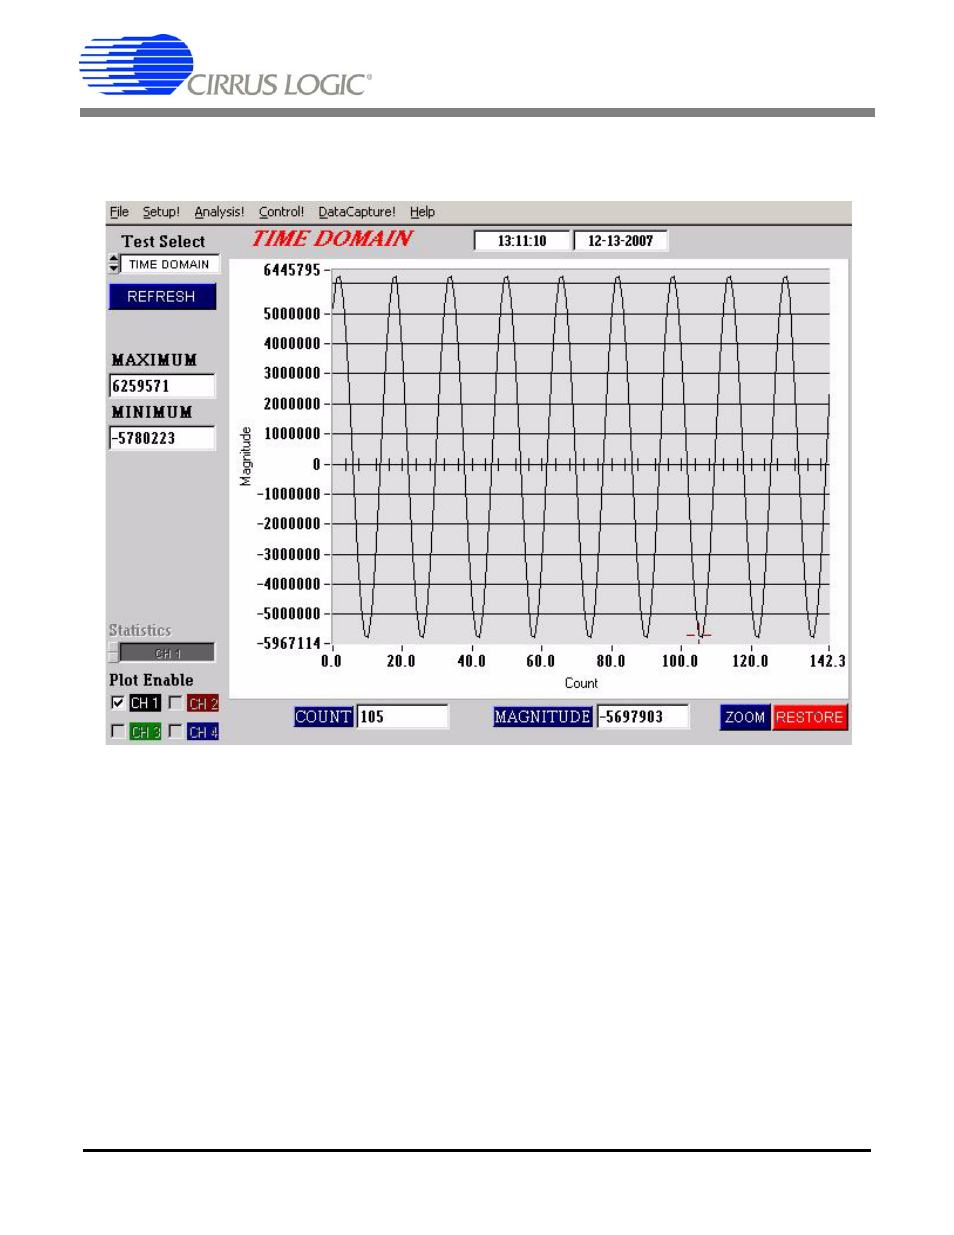
Task: Enable the CH 4 plot checkbox
Action: [175, 731]
